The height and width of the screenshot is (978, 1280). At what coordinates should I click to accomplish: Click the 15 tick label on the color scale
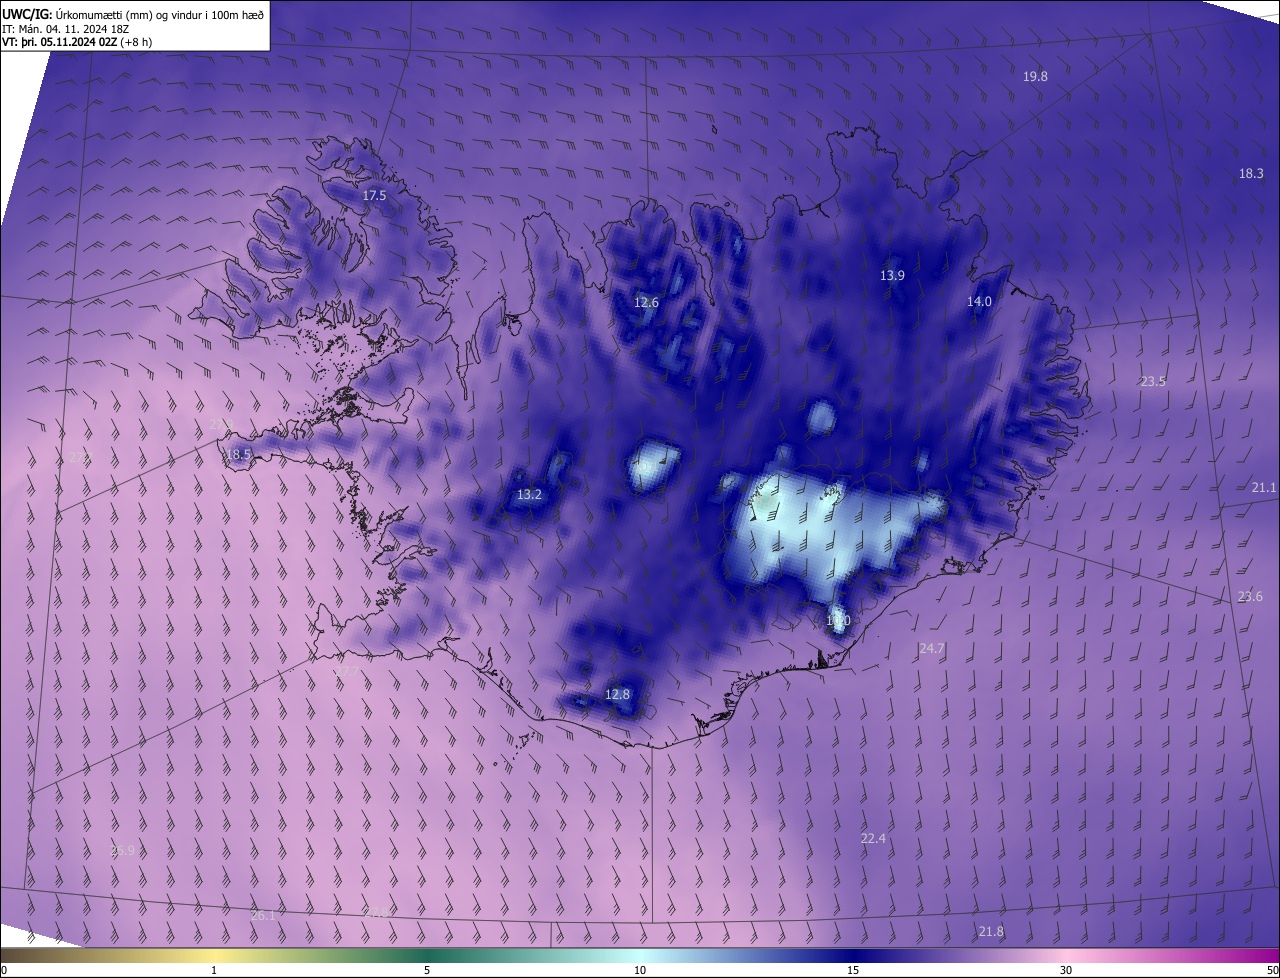(853, 971)
